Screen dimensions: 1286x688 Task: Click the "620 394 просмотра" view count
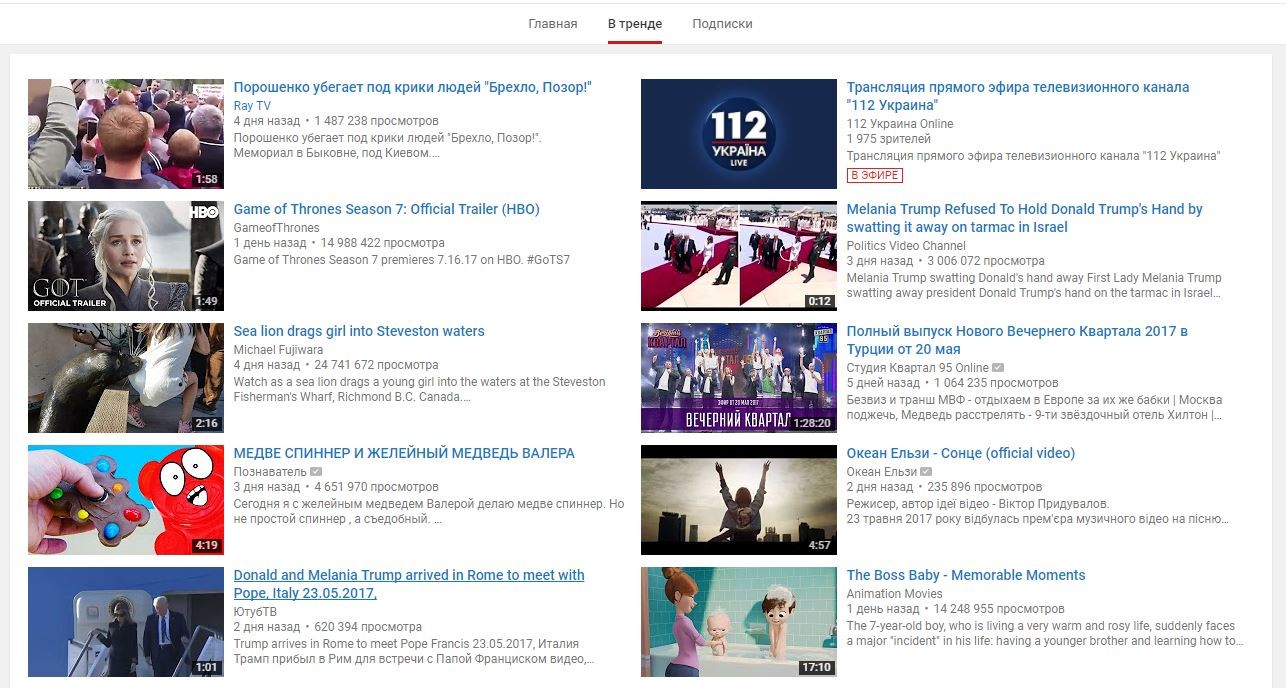pos(368,627)
